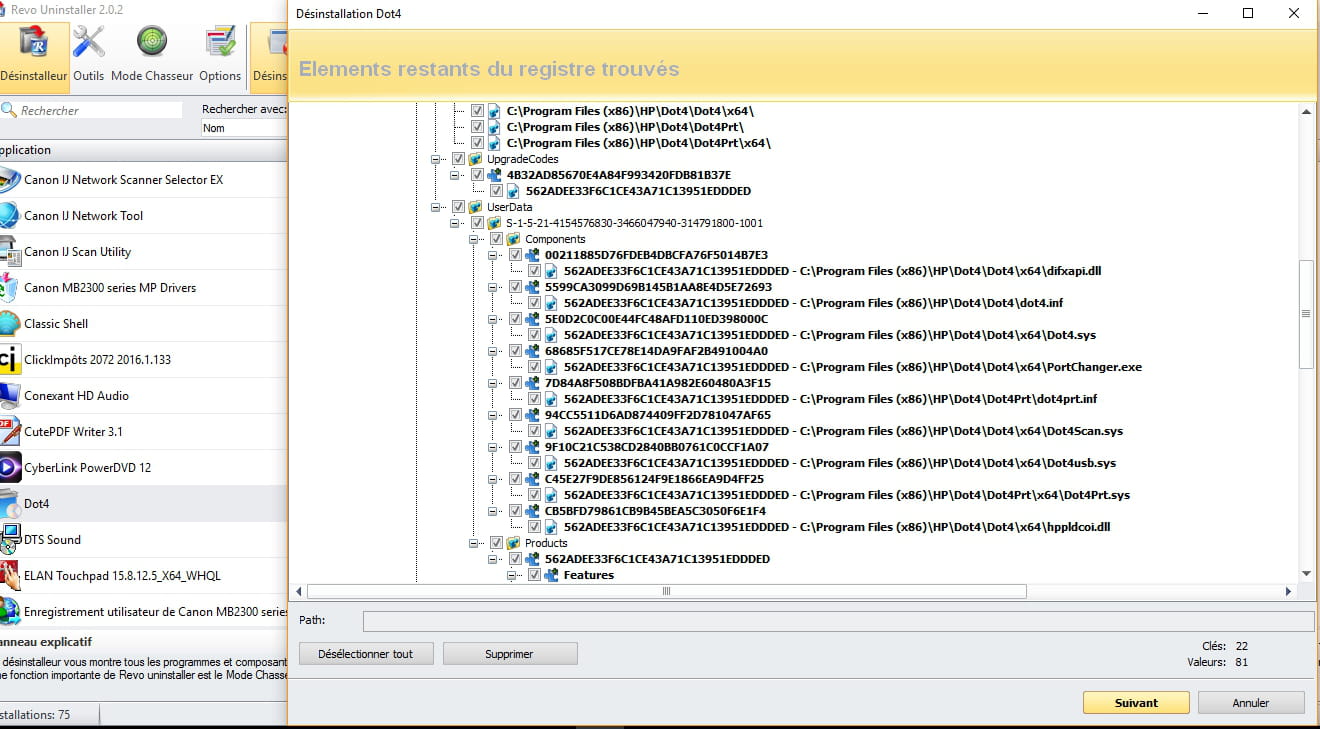Uncheck the UpgradeCodes checkbox
Image resolution: width=1320 pixels, height=729 pixels.
pyautogui.click(x=458, y=159)
